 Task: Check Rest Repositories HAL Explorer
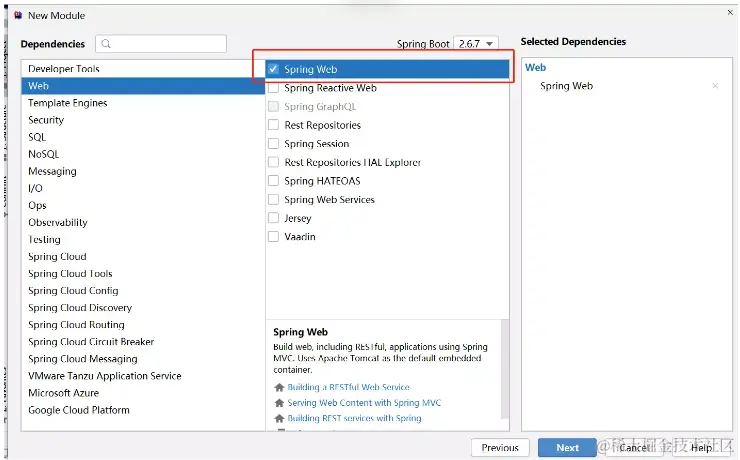[273, 162]
